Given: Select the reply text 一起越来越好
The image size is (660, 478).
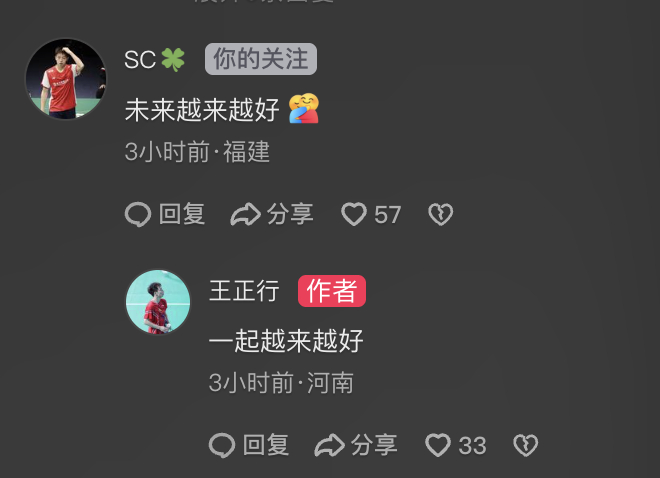Looking at the screenshot, I should 286,341.
